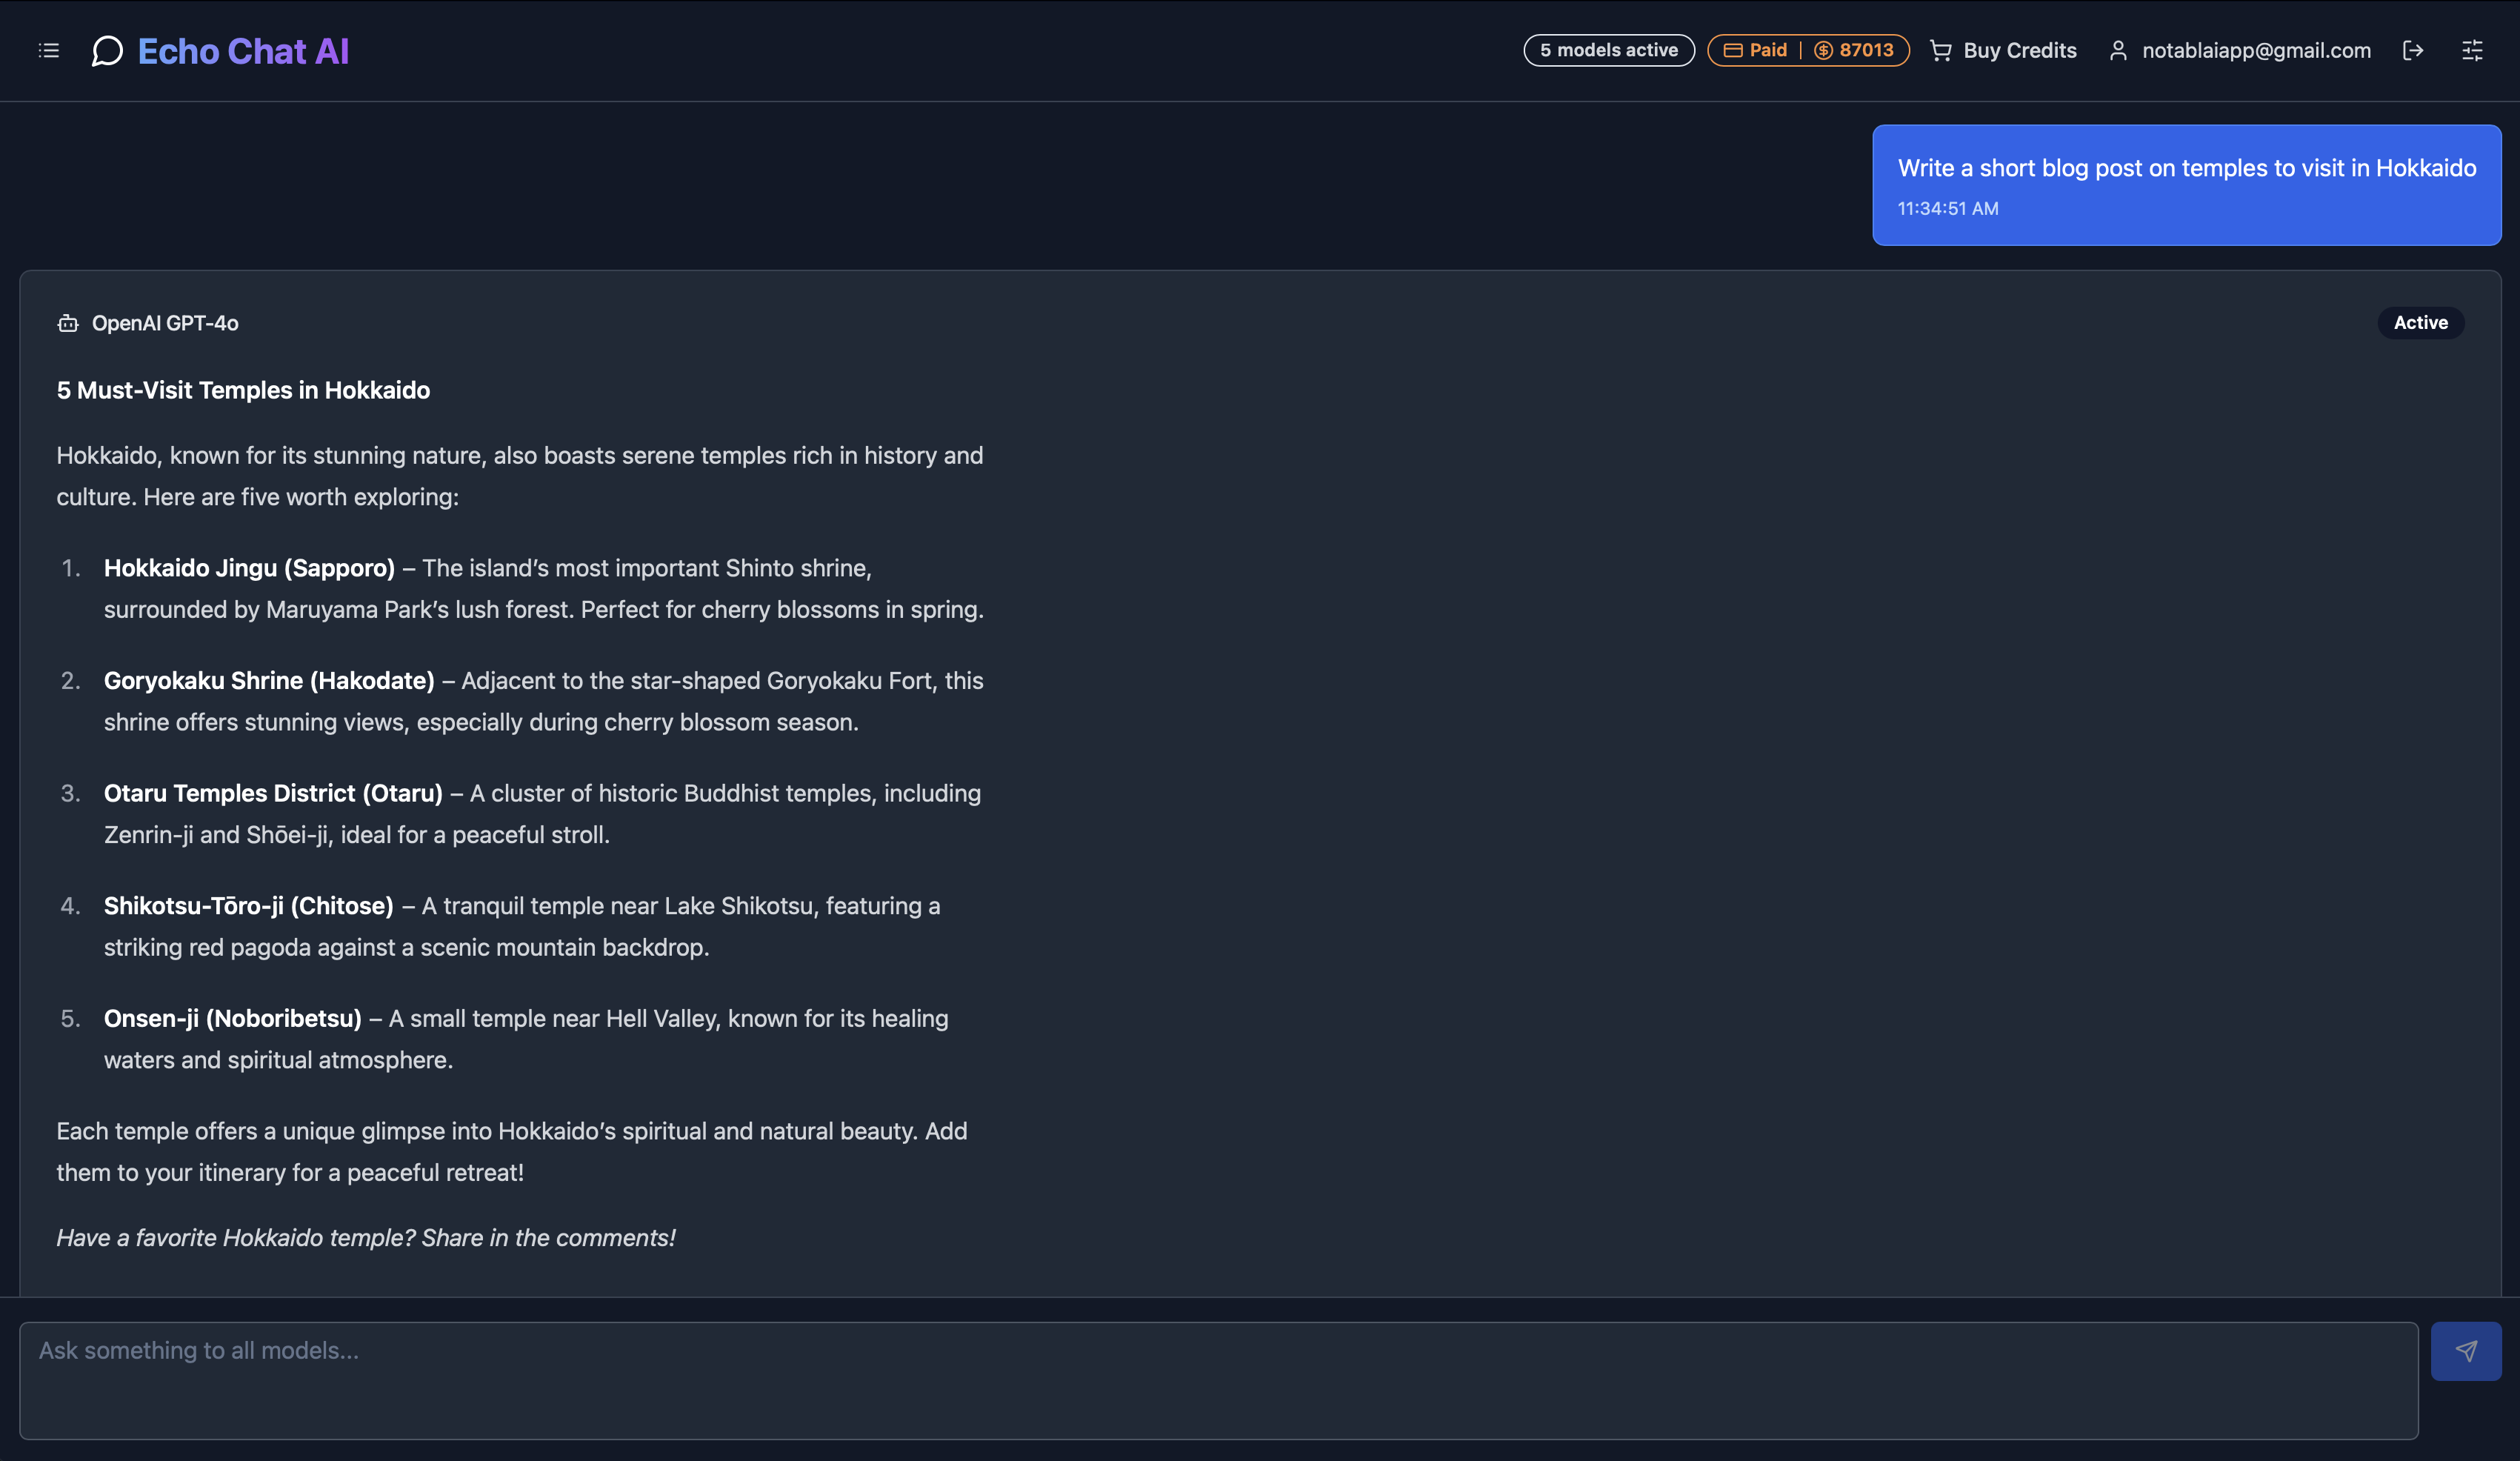This screenshot has height=1461, width=2520.
Task: Open the settings sliders icon
Action: point(2472,50)
